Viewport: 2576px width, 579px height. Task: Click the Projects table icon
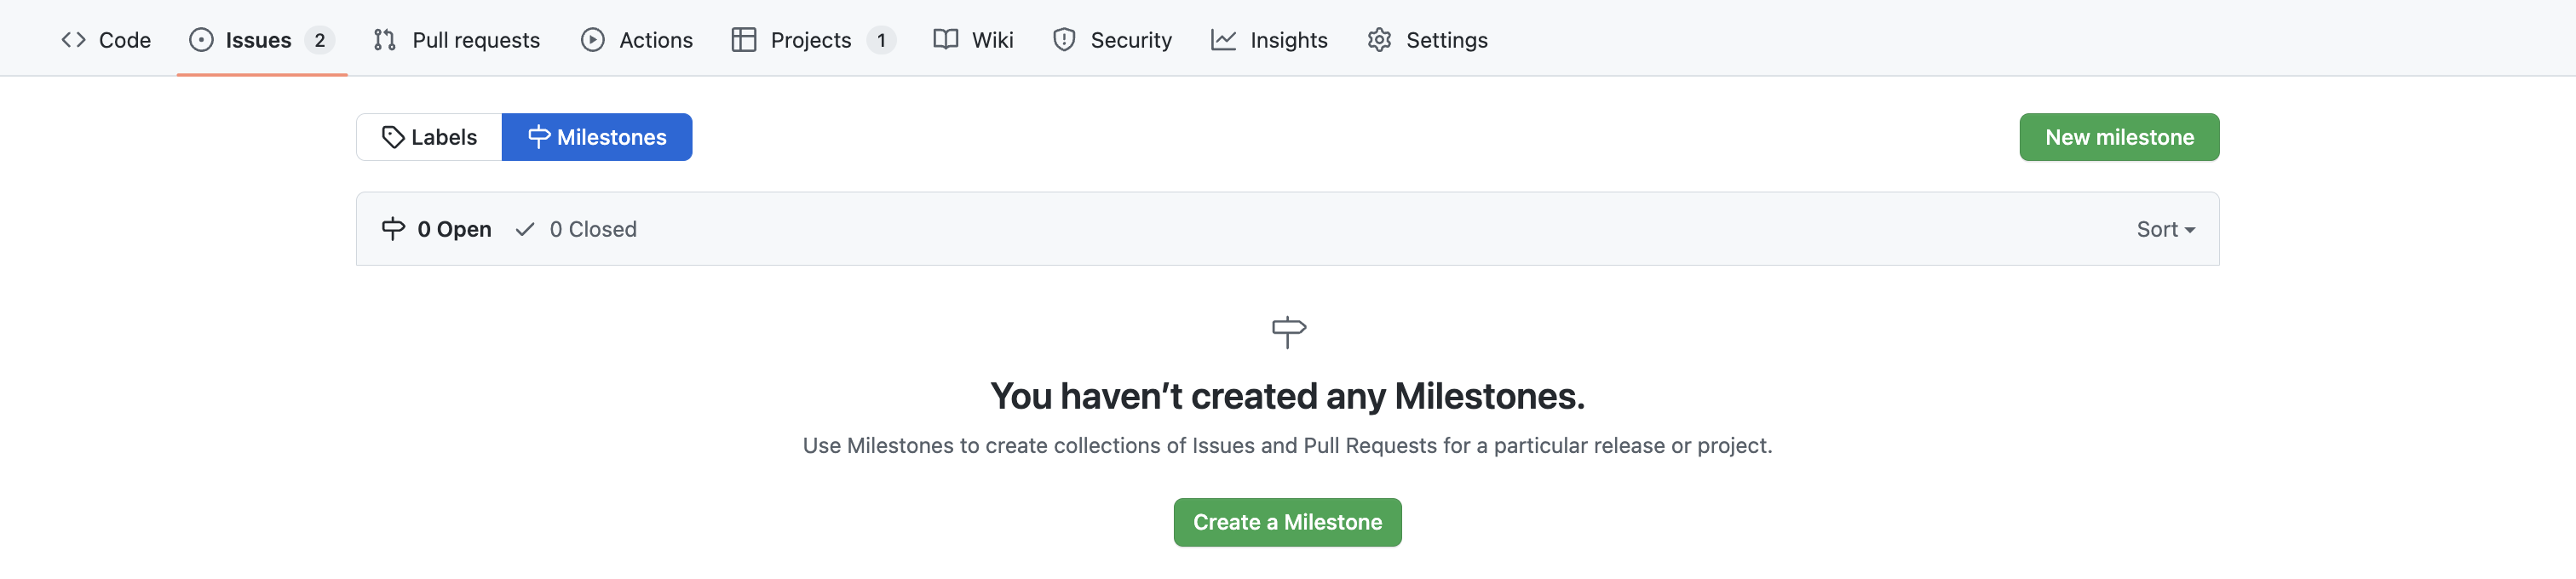pyautogui.click(x=744, y=40)
